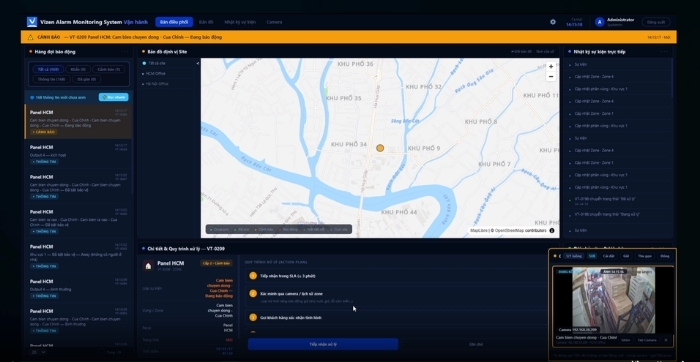This screenshot has width=700, height=362.
Task: Click Thu gọn in camera popup
Action: point(645,256)
